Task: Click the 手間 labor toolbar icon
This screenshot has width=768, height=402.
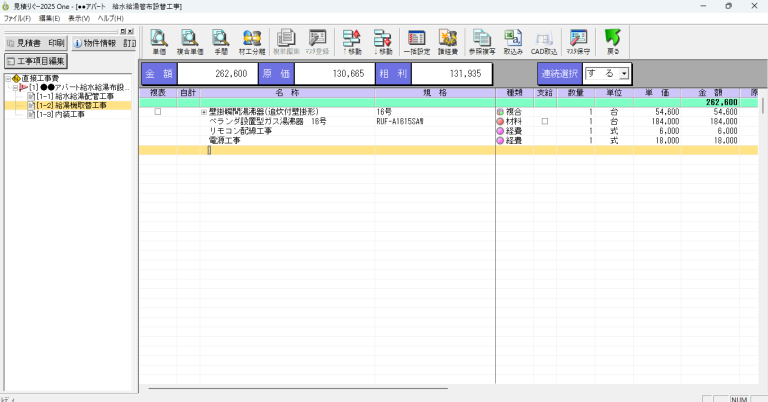Action: point(220,42)
